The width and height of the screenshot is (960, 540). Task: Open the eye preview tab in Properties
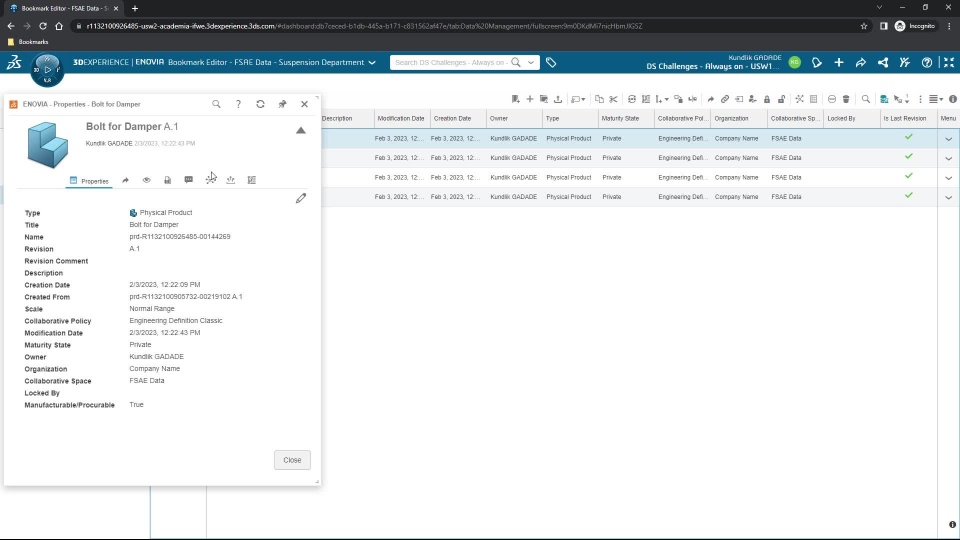tap(146, 180)
